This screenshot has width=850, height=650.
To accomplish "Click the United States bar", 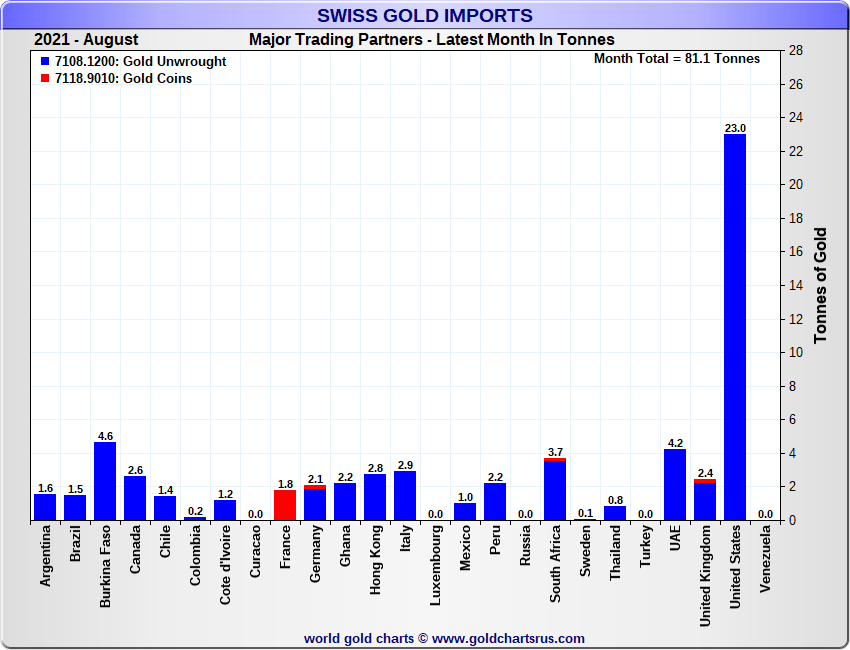I will [x=735, y=327].
